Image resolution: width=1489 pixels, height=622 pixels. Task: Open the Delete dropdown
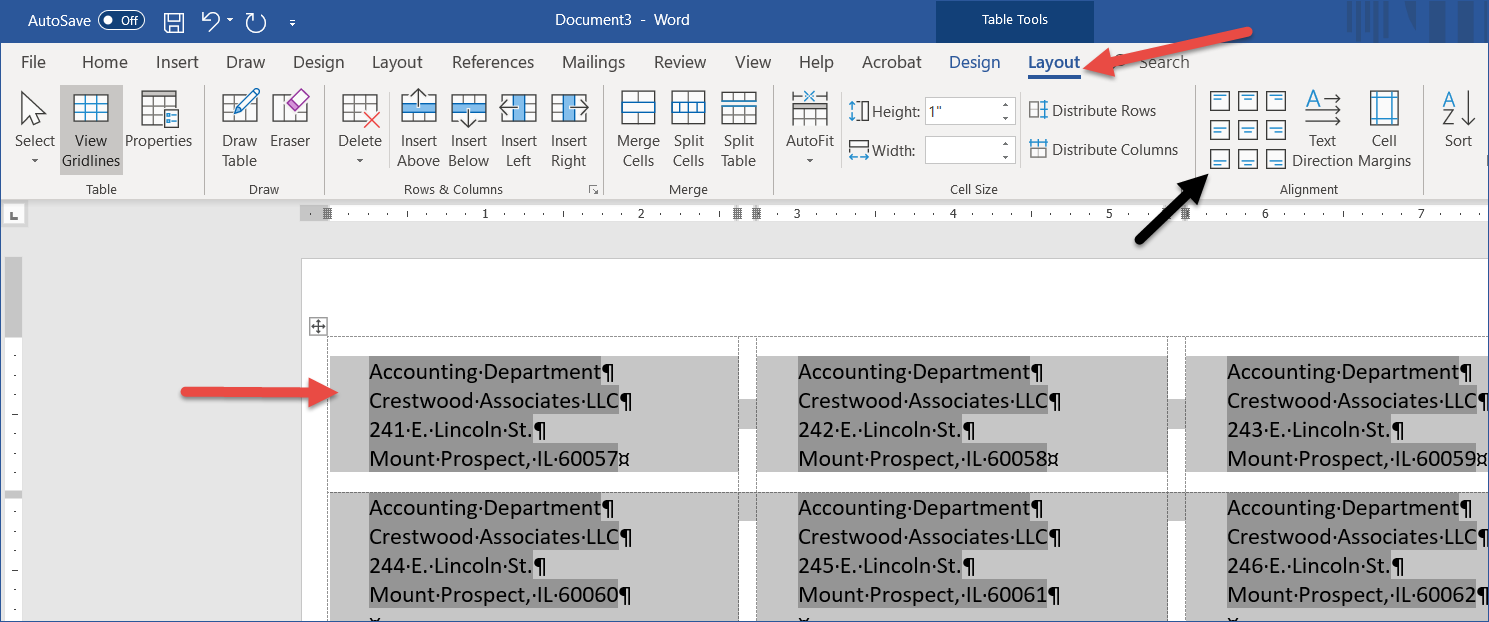360,130
